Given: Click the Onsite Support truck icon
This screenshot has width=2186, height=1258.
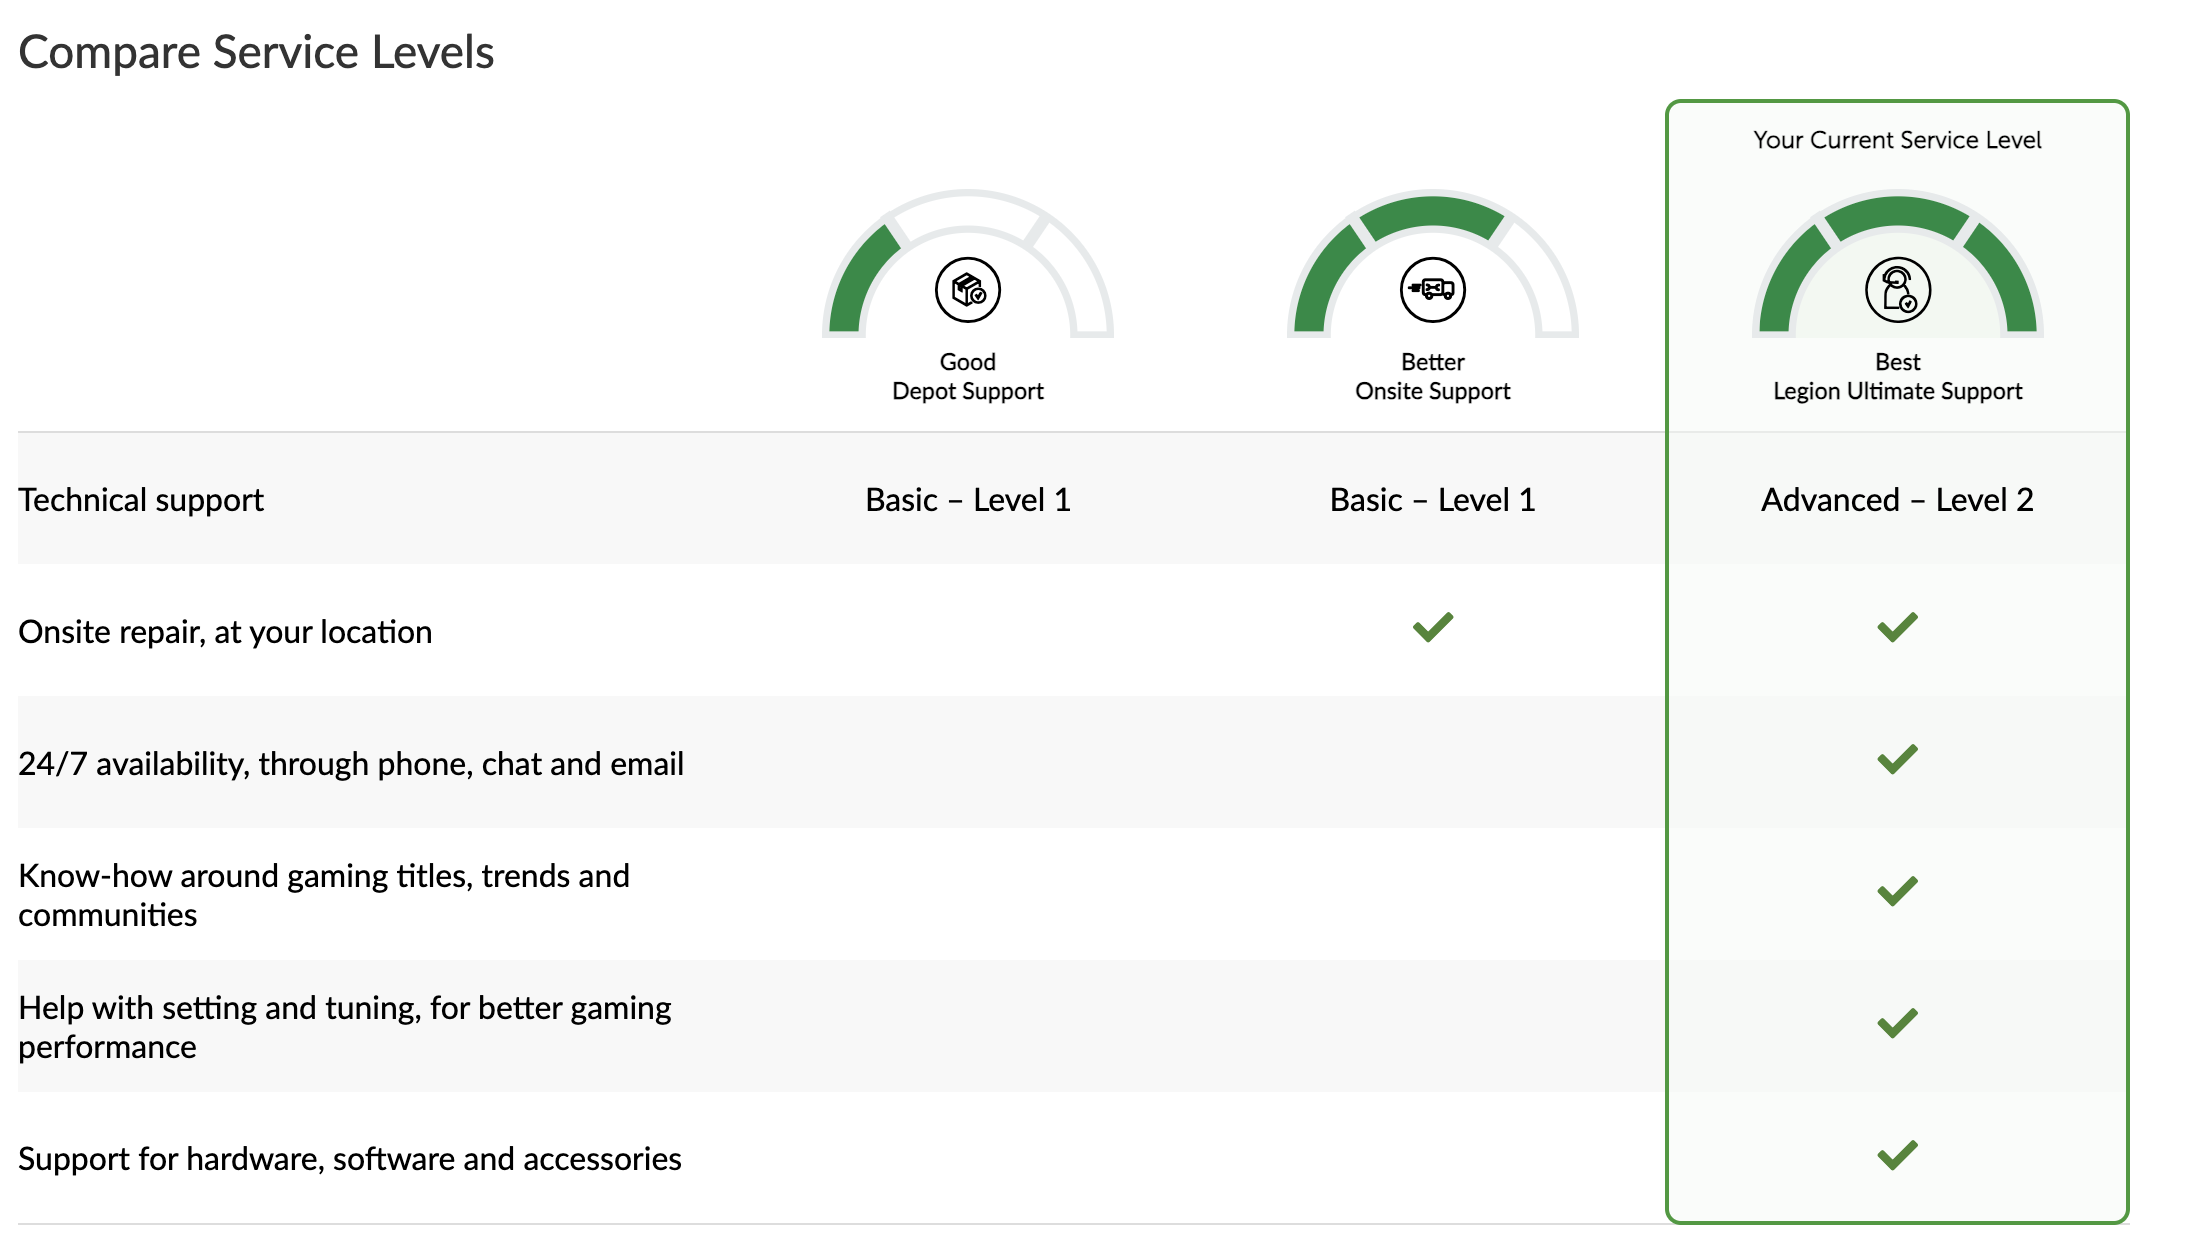Looking at the screenshot, I should [1432, 290].
